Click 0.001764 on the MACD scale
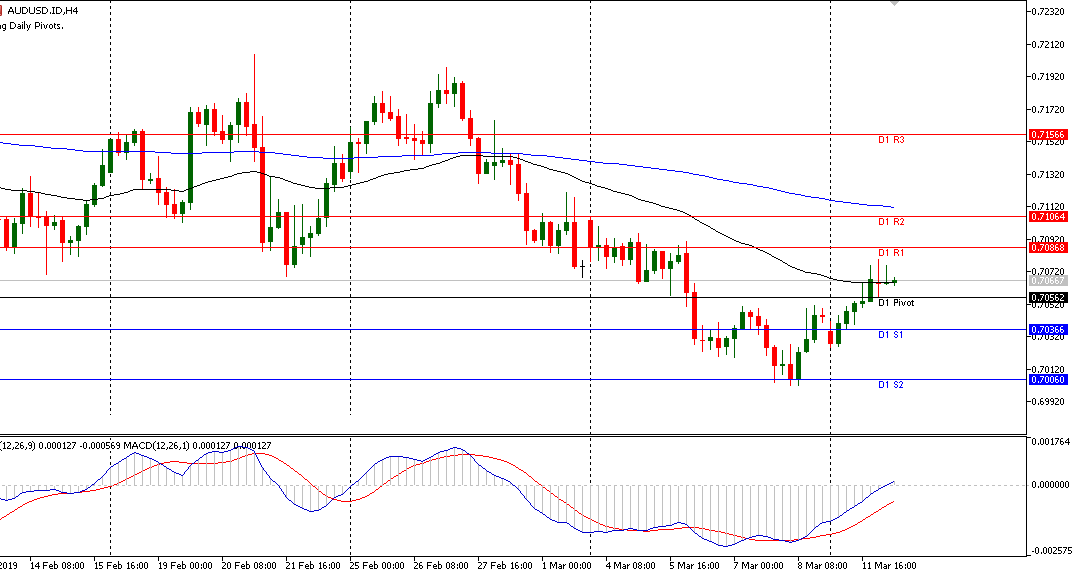This screenshot has width=1079, height=571. [x=1051, y=442]
